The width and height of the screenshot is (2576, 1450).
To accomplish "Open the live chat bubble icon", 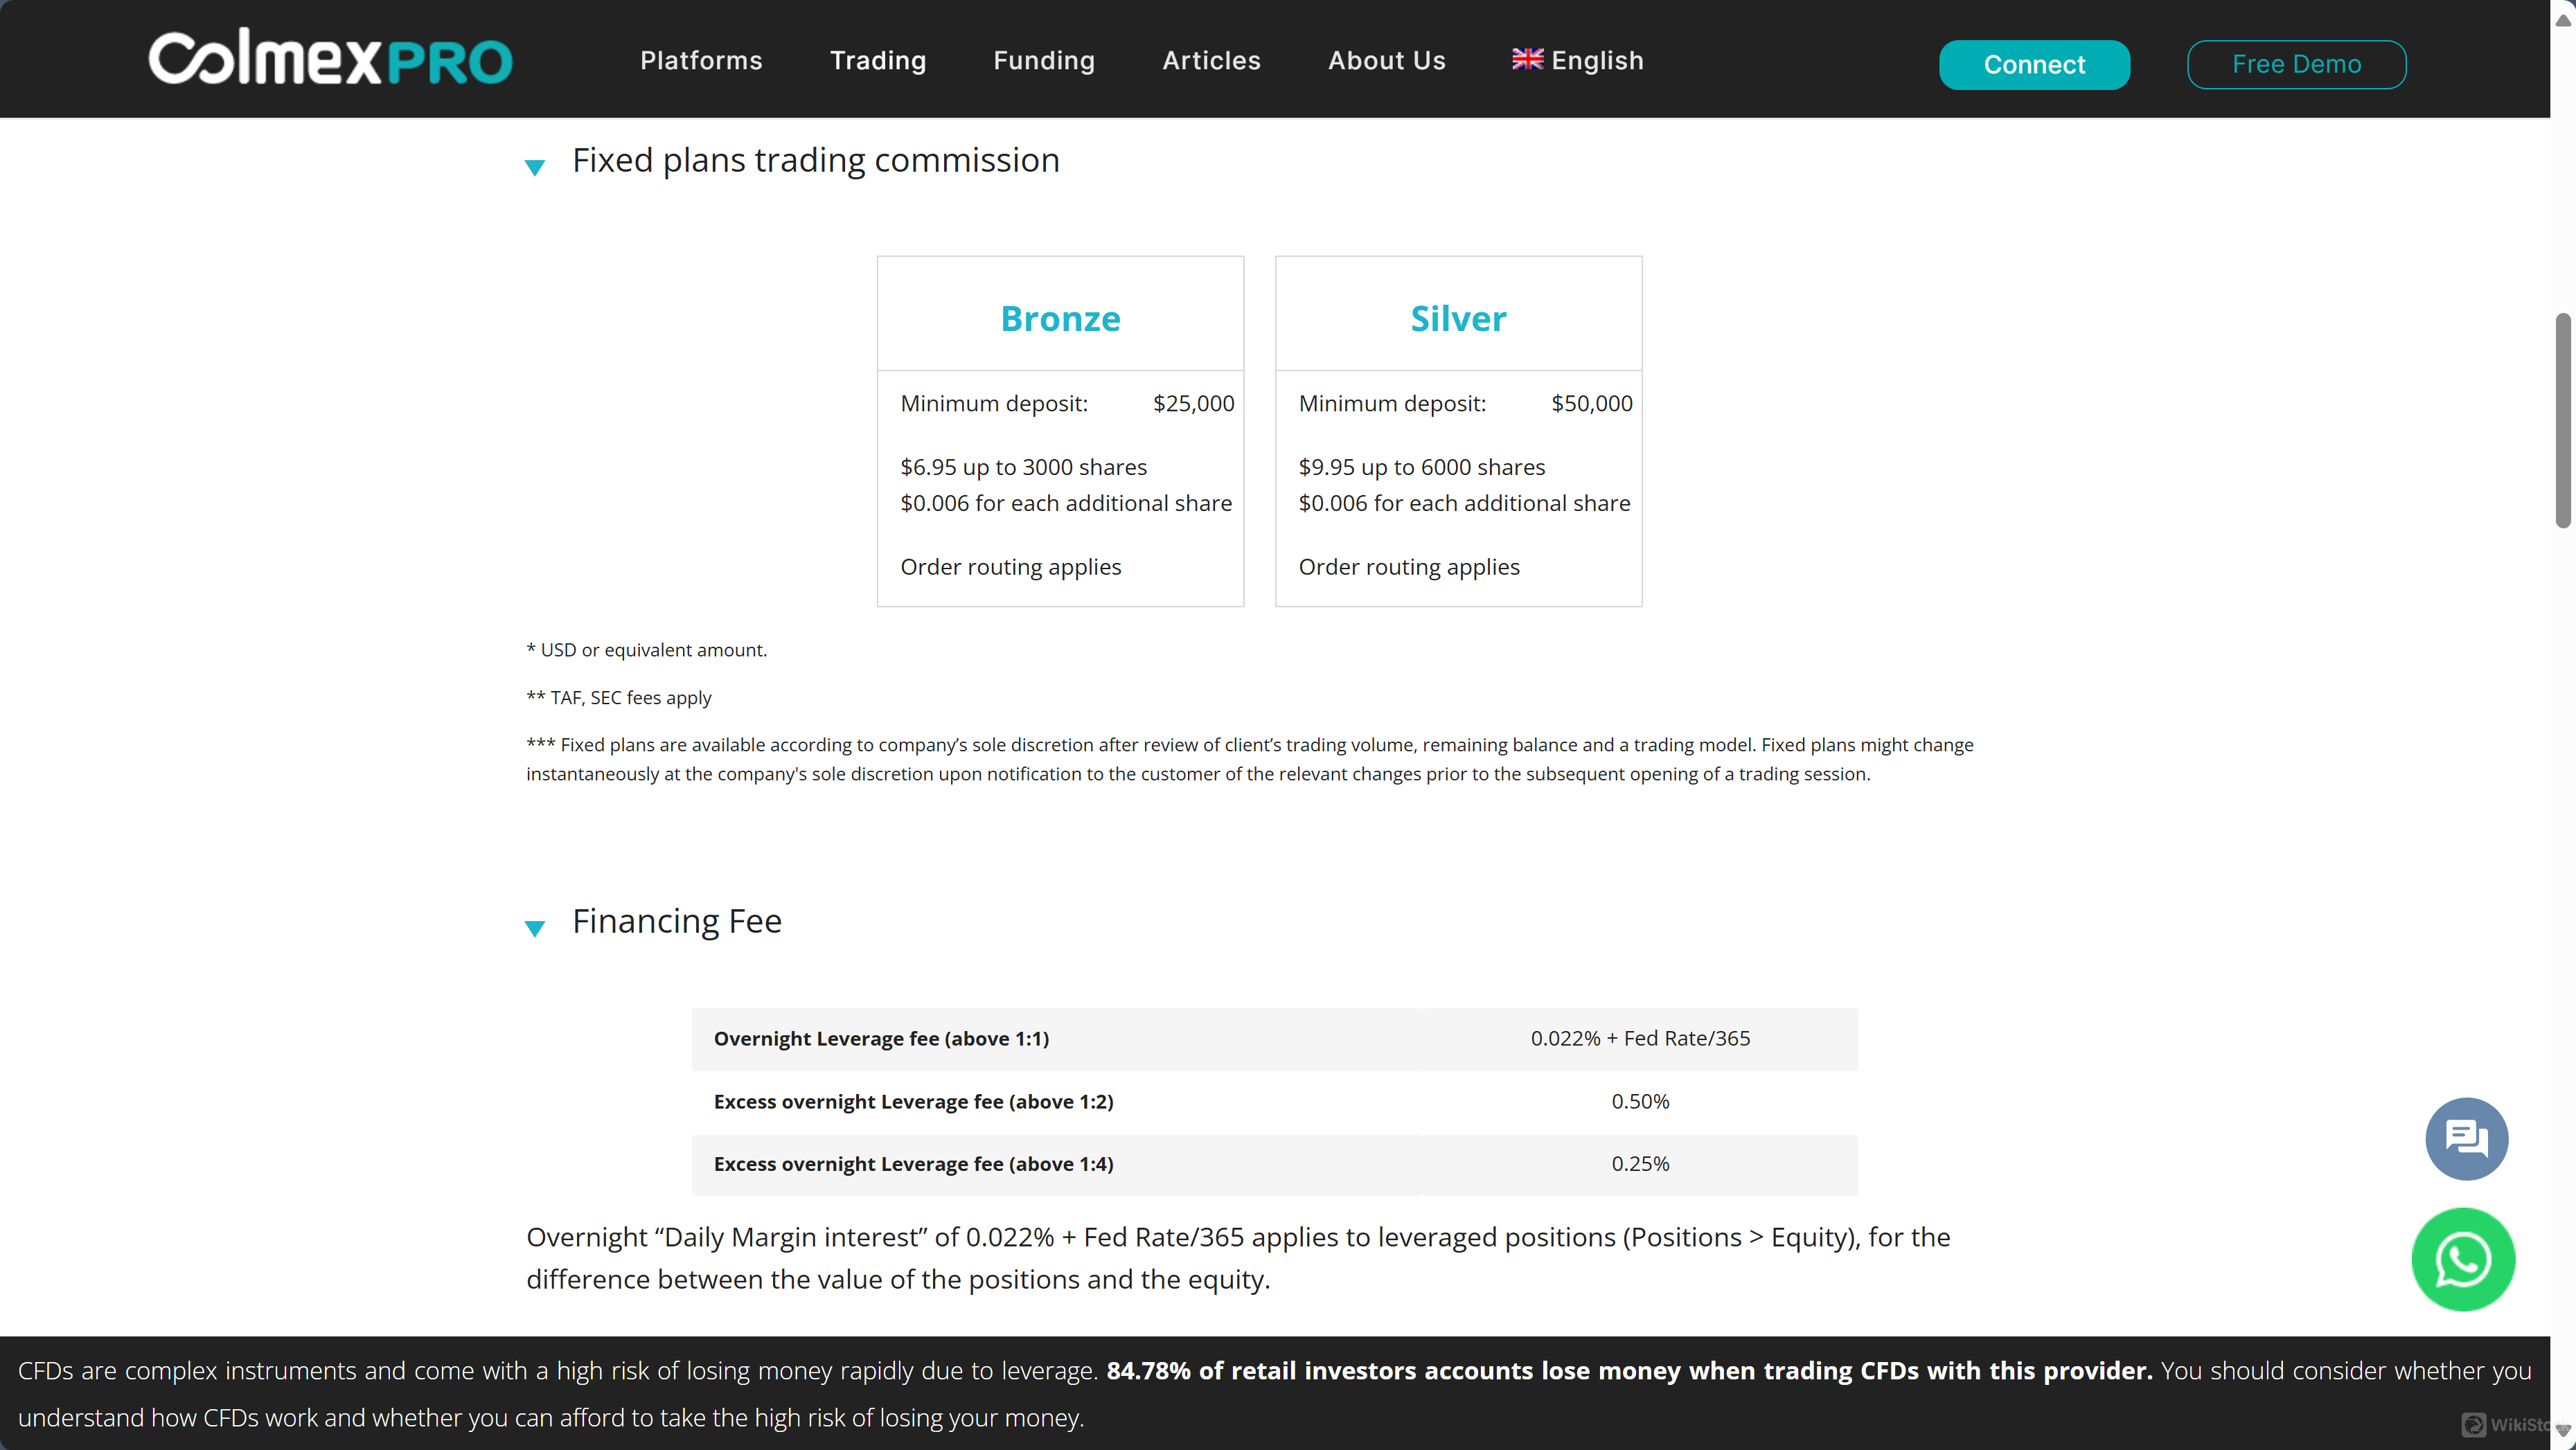I will coord(2466,1138).
